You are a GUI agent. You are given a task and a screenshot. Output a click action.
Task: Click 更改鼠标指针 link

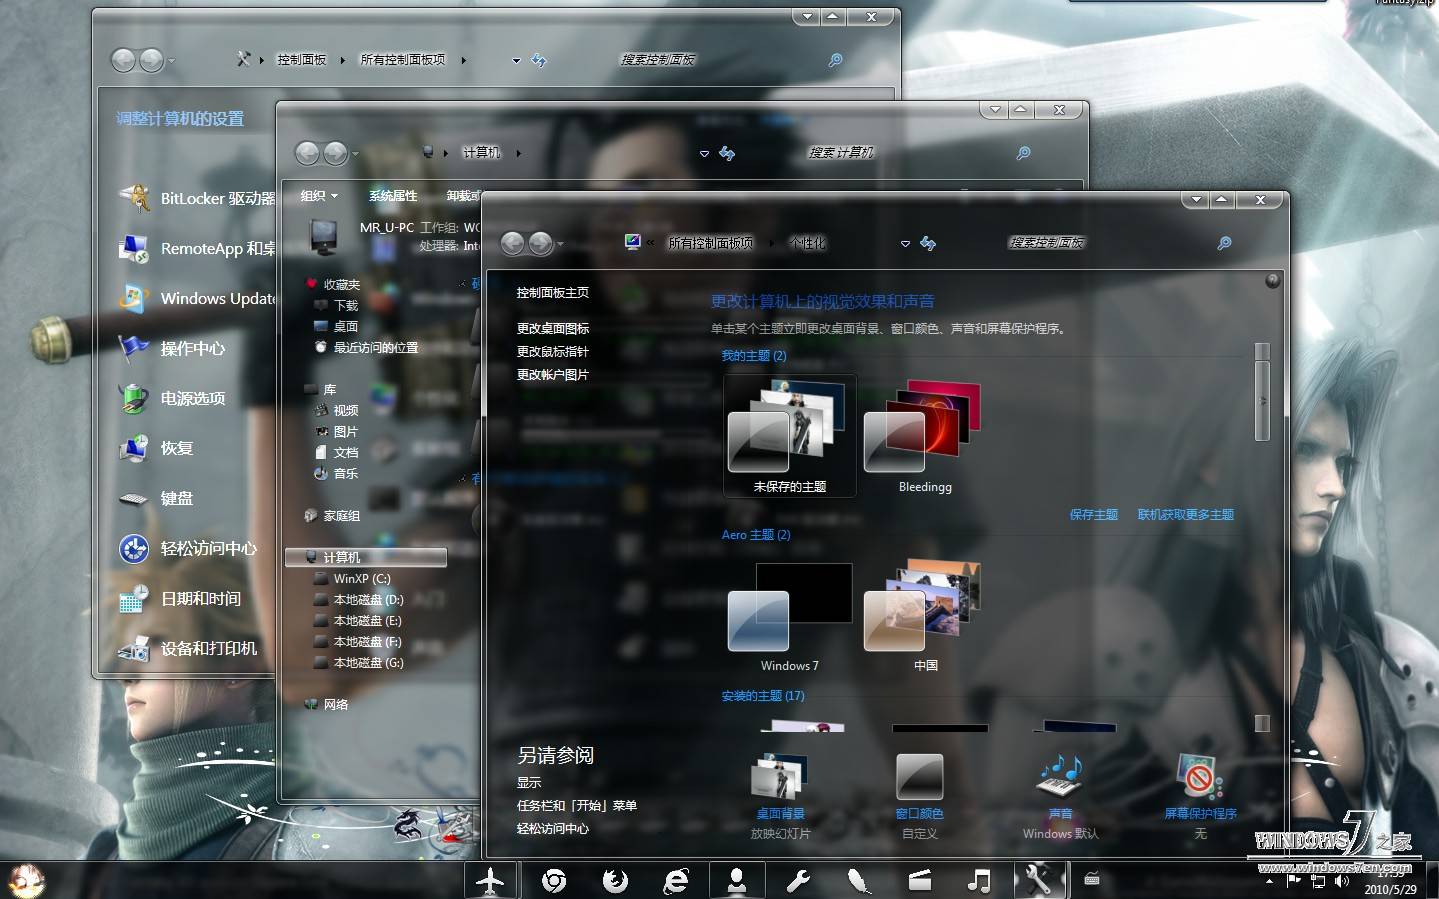click(x=552, y=351)
